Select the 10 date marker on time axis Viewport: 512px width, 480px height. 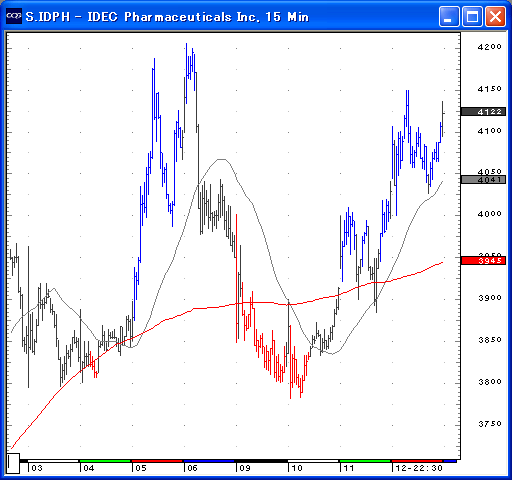[297, 468]
